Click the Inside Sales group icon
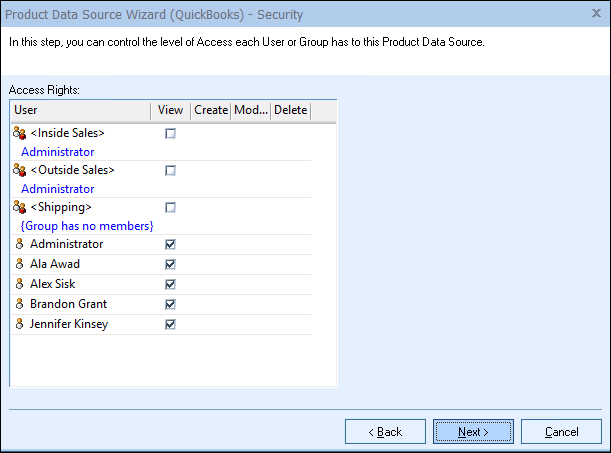 19,133
